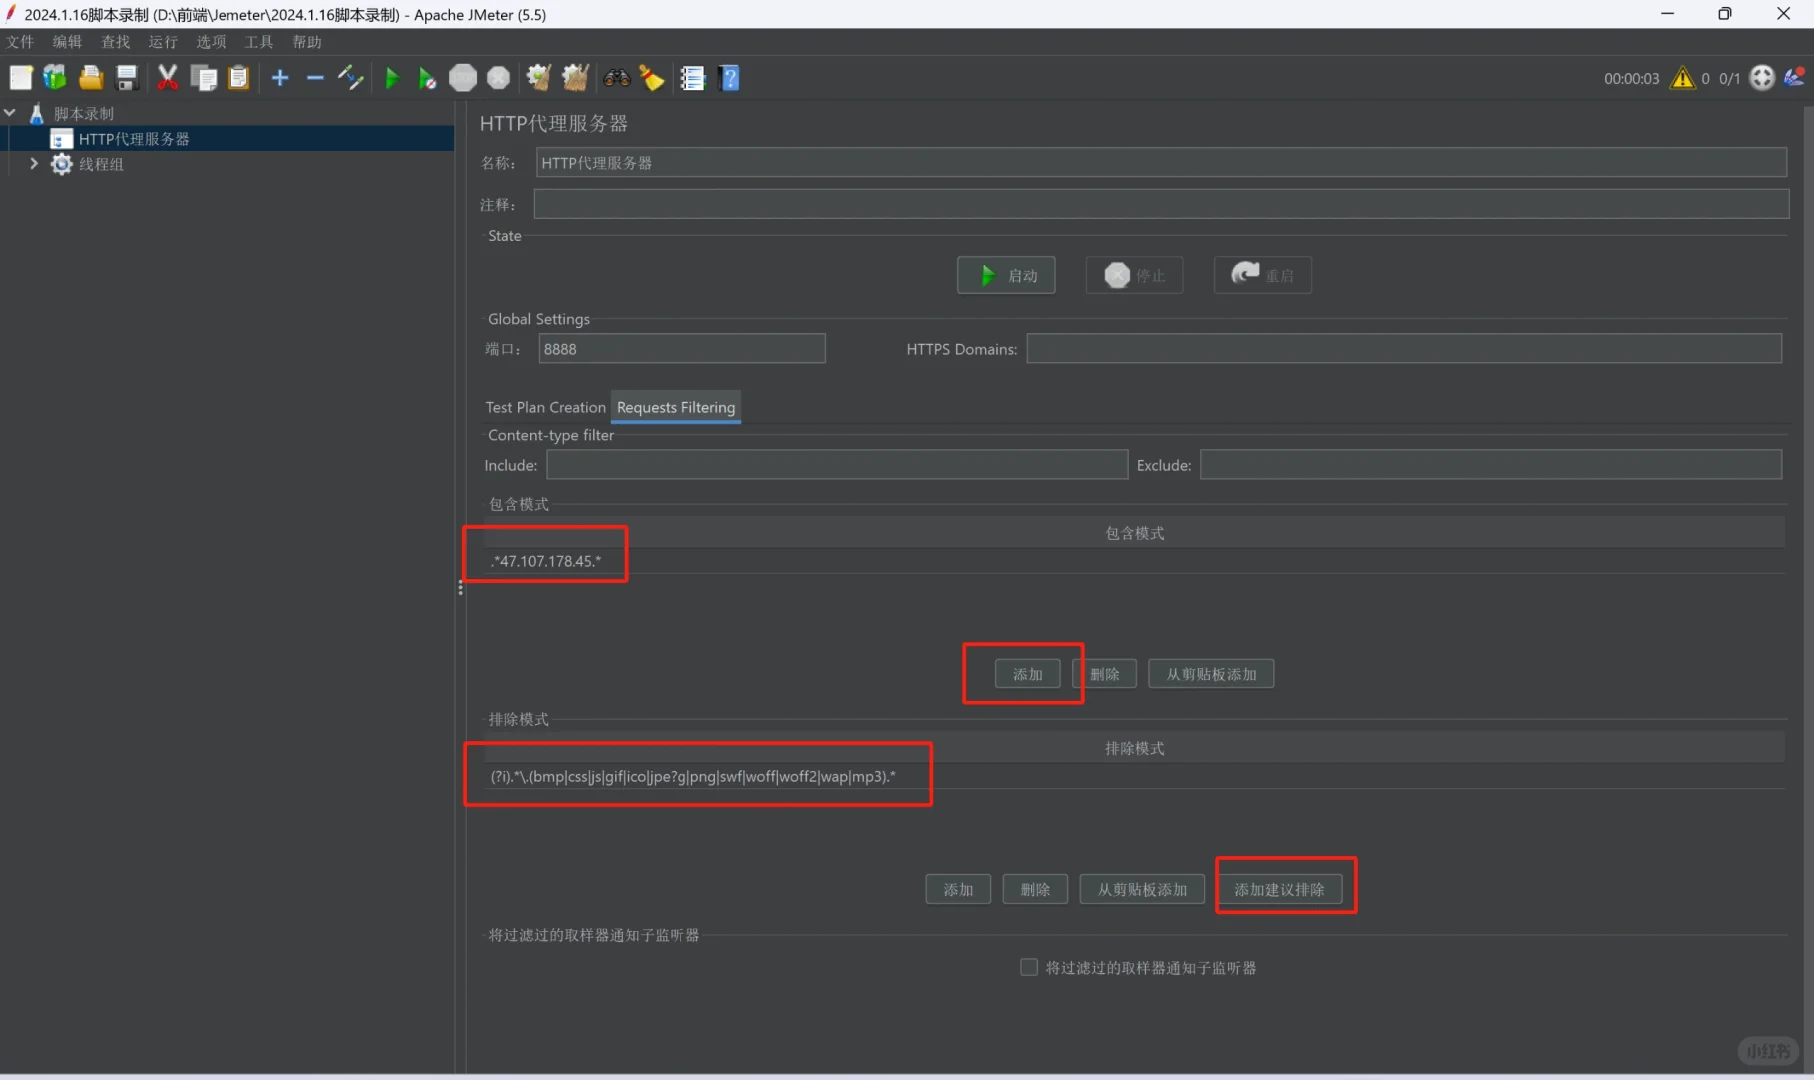Toggle 将过滤过的取样器通知子监听器 checkbox
Viewport: 1814px width, 1080px height.
(1028, 967)
